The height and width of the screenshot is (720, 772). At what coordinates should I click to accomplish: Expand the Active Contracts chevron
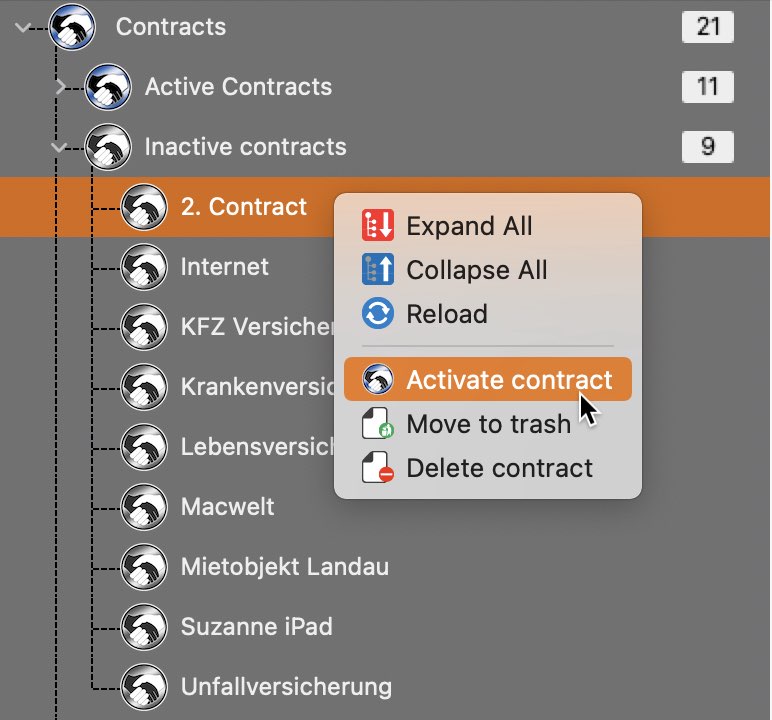tap(61, 87)
